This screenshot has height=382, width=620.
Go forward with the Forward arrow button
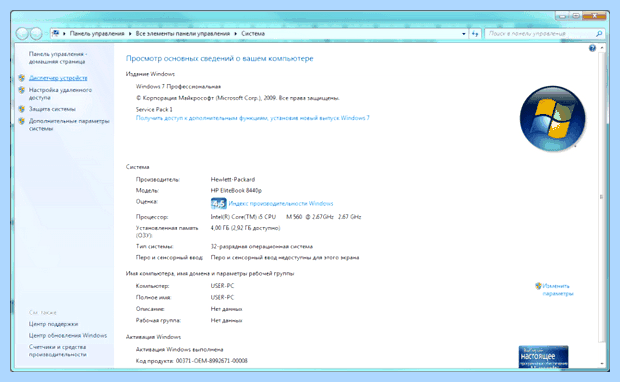click(36, 34)
